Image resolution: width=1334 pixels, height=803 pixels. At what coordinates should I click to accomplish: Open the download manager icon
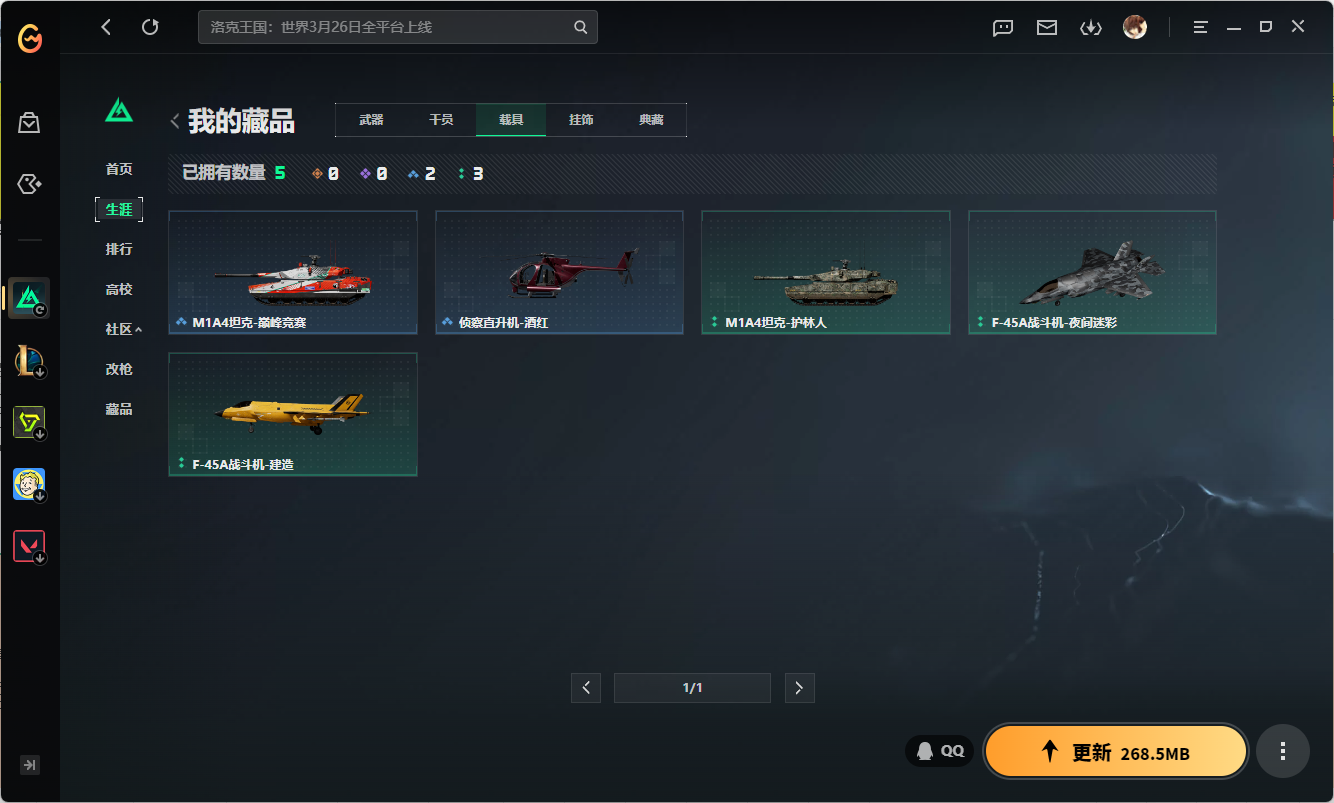tap(1090, 27)
